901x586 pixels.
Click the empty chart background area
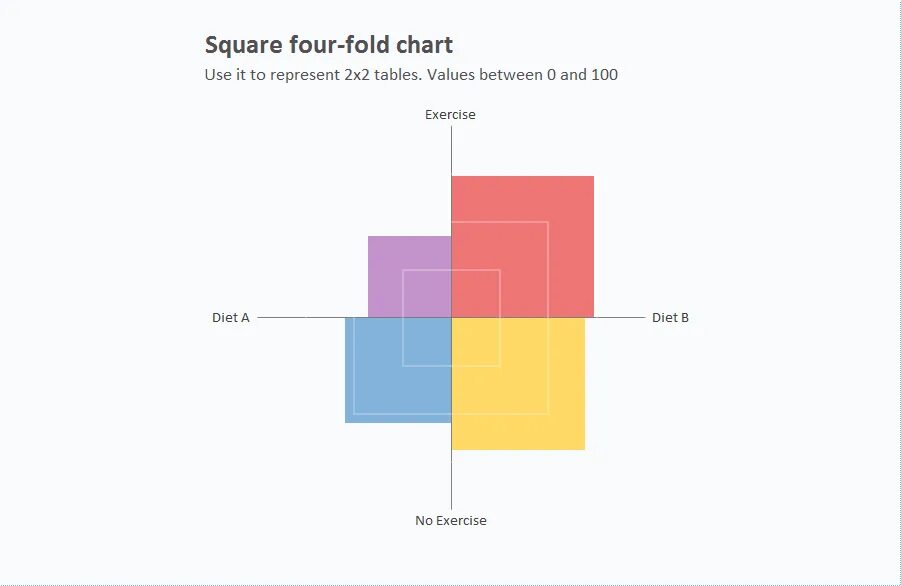tap(750, 450)
